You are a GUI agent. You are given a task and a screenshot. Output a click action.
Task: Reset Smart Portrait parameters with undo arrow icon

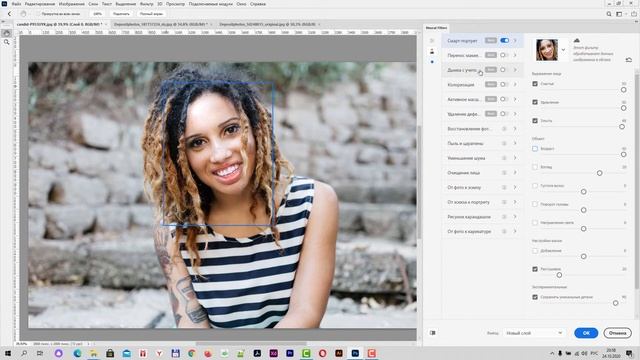[x=629, y=60]
